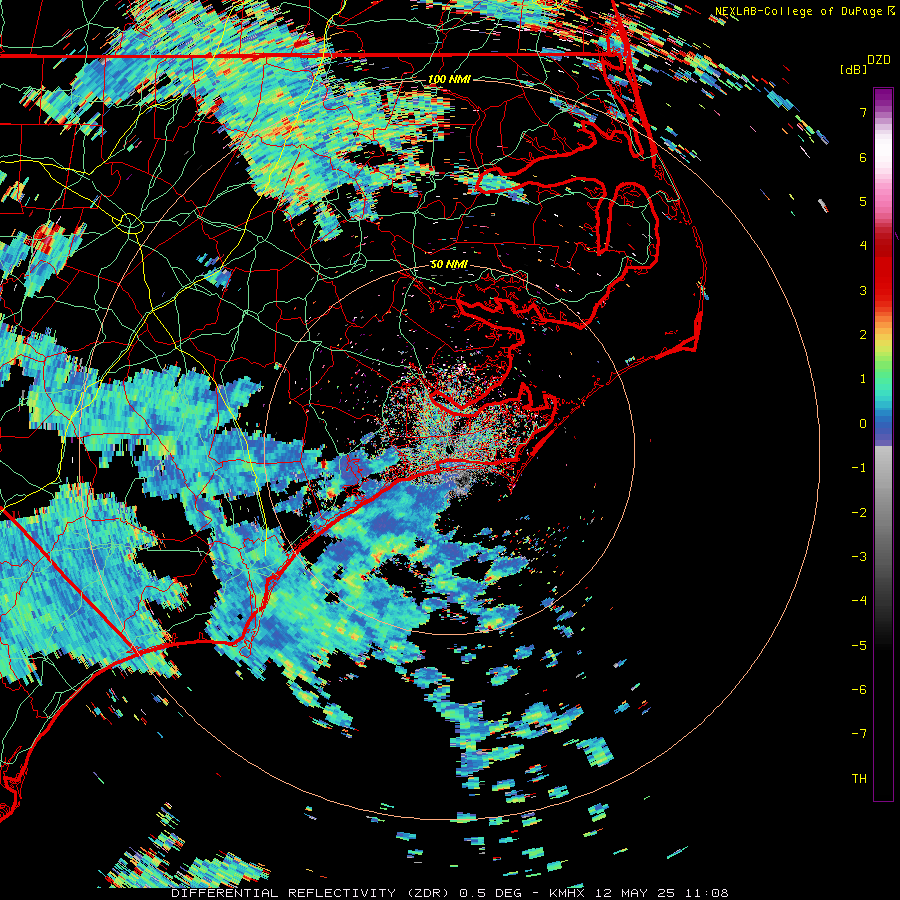Click the -6 value on the dB scale
The height and width of the screenshot is (900, 900).
click(859, 690)
